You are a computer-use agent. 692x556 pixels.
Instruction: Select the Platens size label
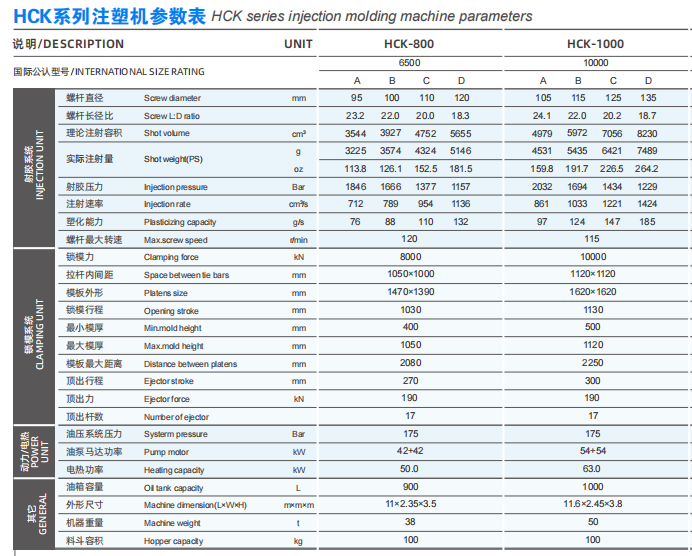[x=165, y=293]
